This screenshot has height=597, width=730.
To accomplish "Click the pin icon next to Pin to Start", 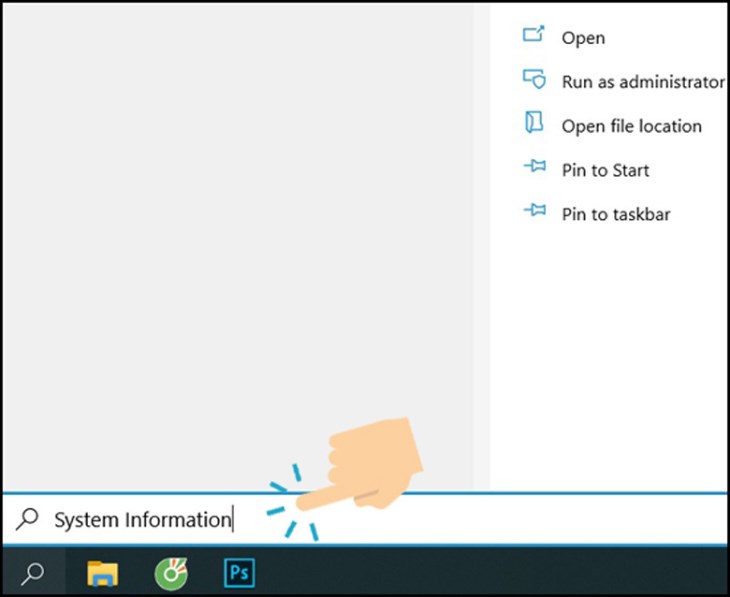I will click(x=534, y=166).
